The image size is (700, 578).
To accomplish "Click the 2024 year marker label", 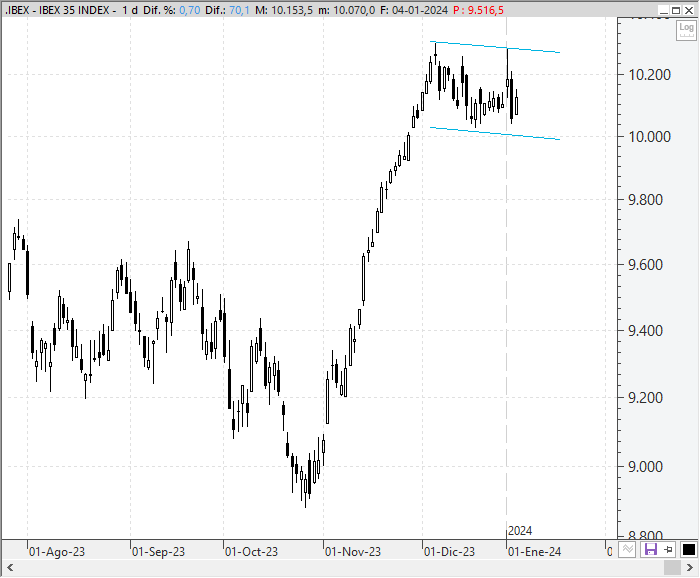I will click(x=520, y=531).
